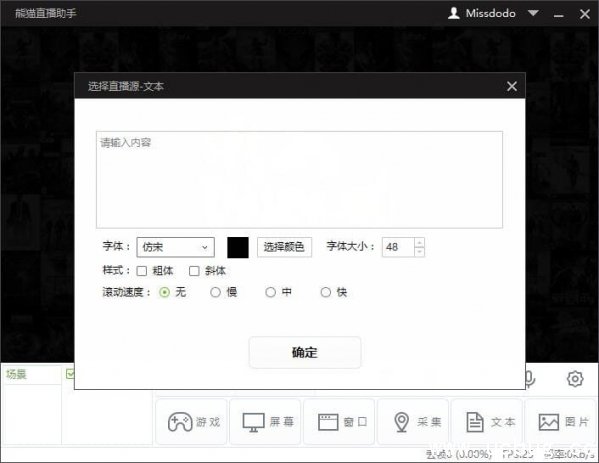This screenshot has width=599, height=463.
Task: Select the 场景 tab label
Action: point(16,374)
